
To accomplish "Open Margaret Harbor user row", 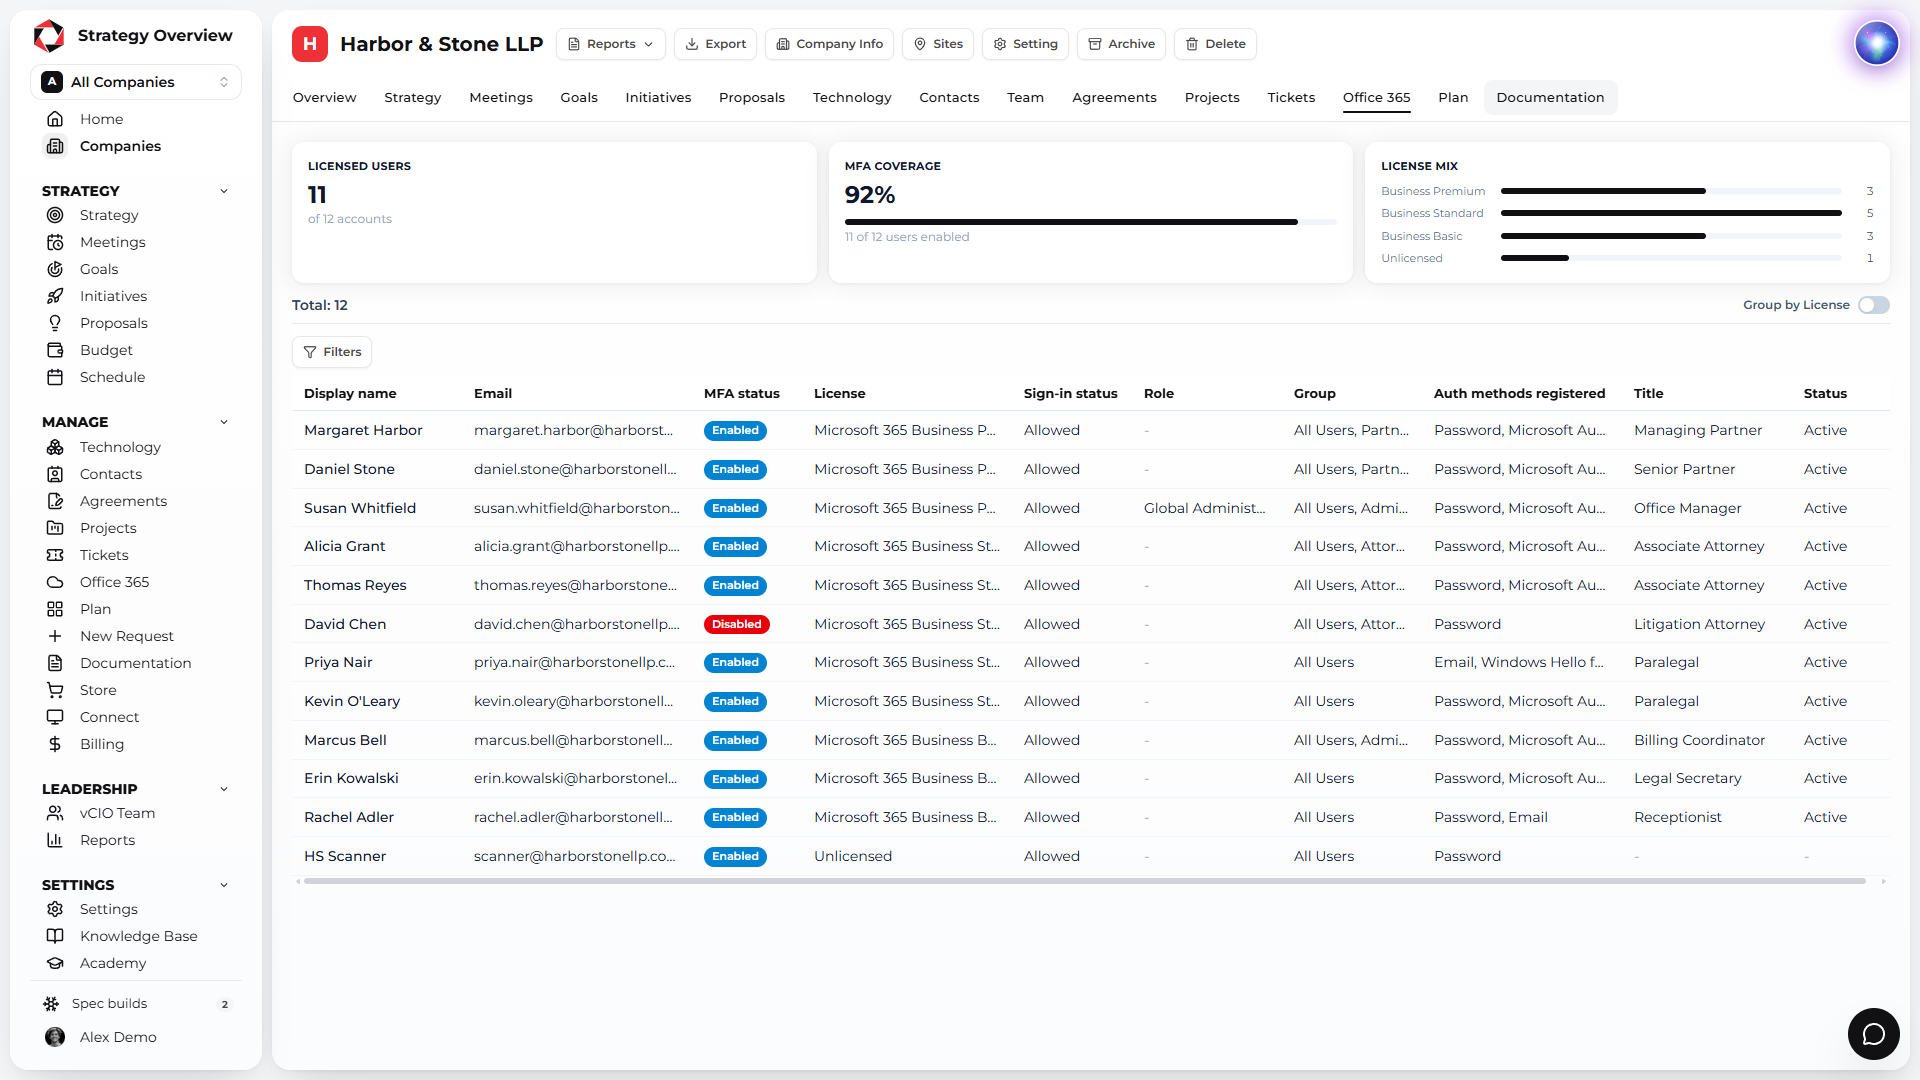I will [1090, 430].
